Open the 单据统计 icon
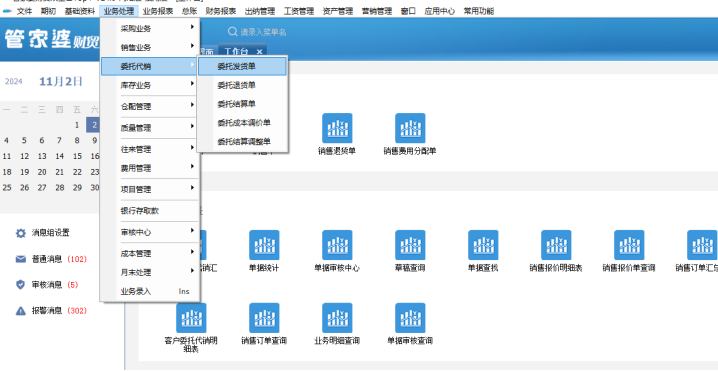The height and width of the screenshot is (371, 718). pos(264,245)
